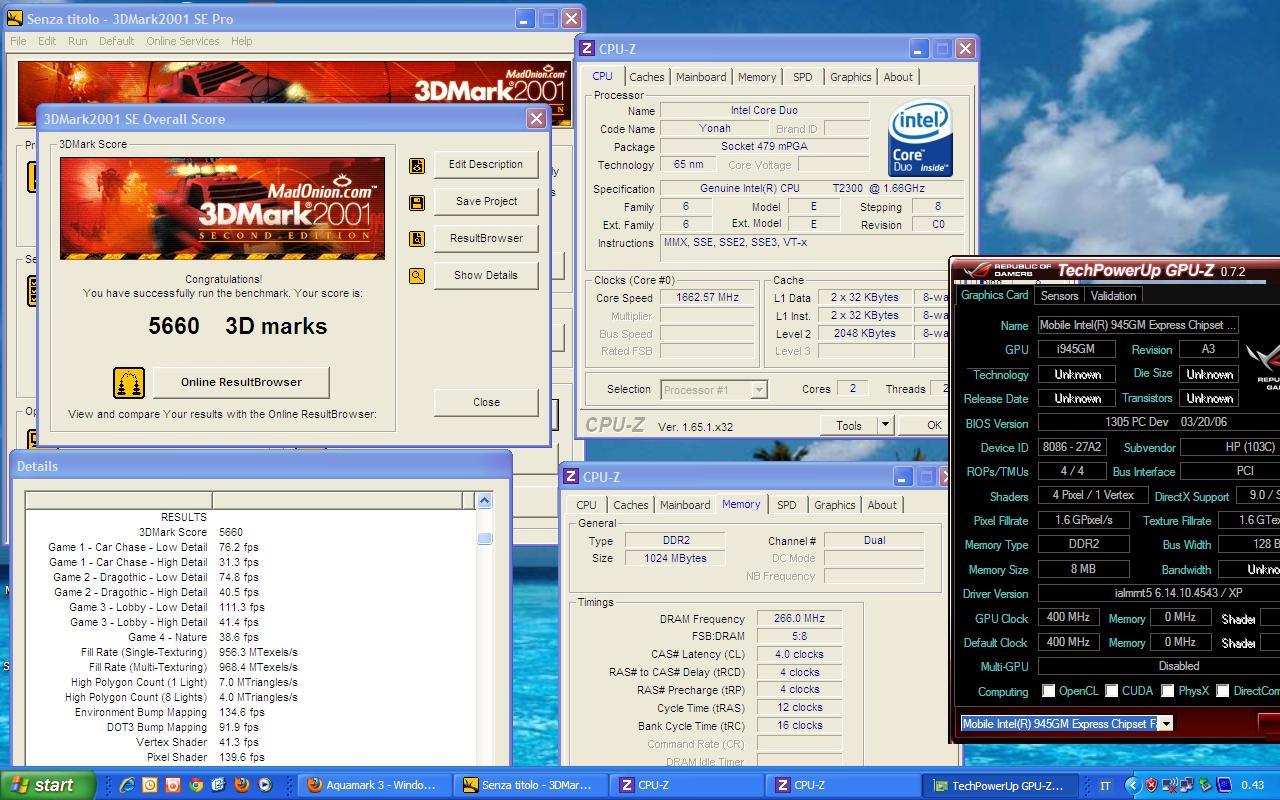The height and width of the screenshot is (800, 1280).
Task: Open the Tools dropdown arrow in CPU-Z
Action: tap(885, 425)
